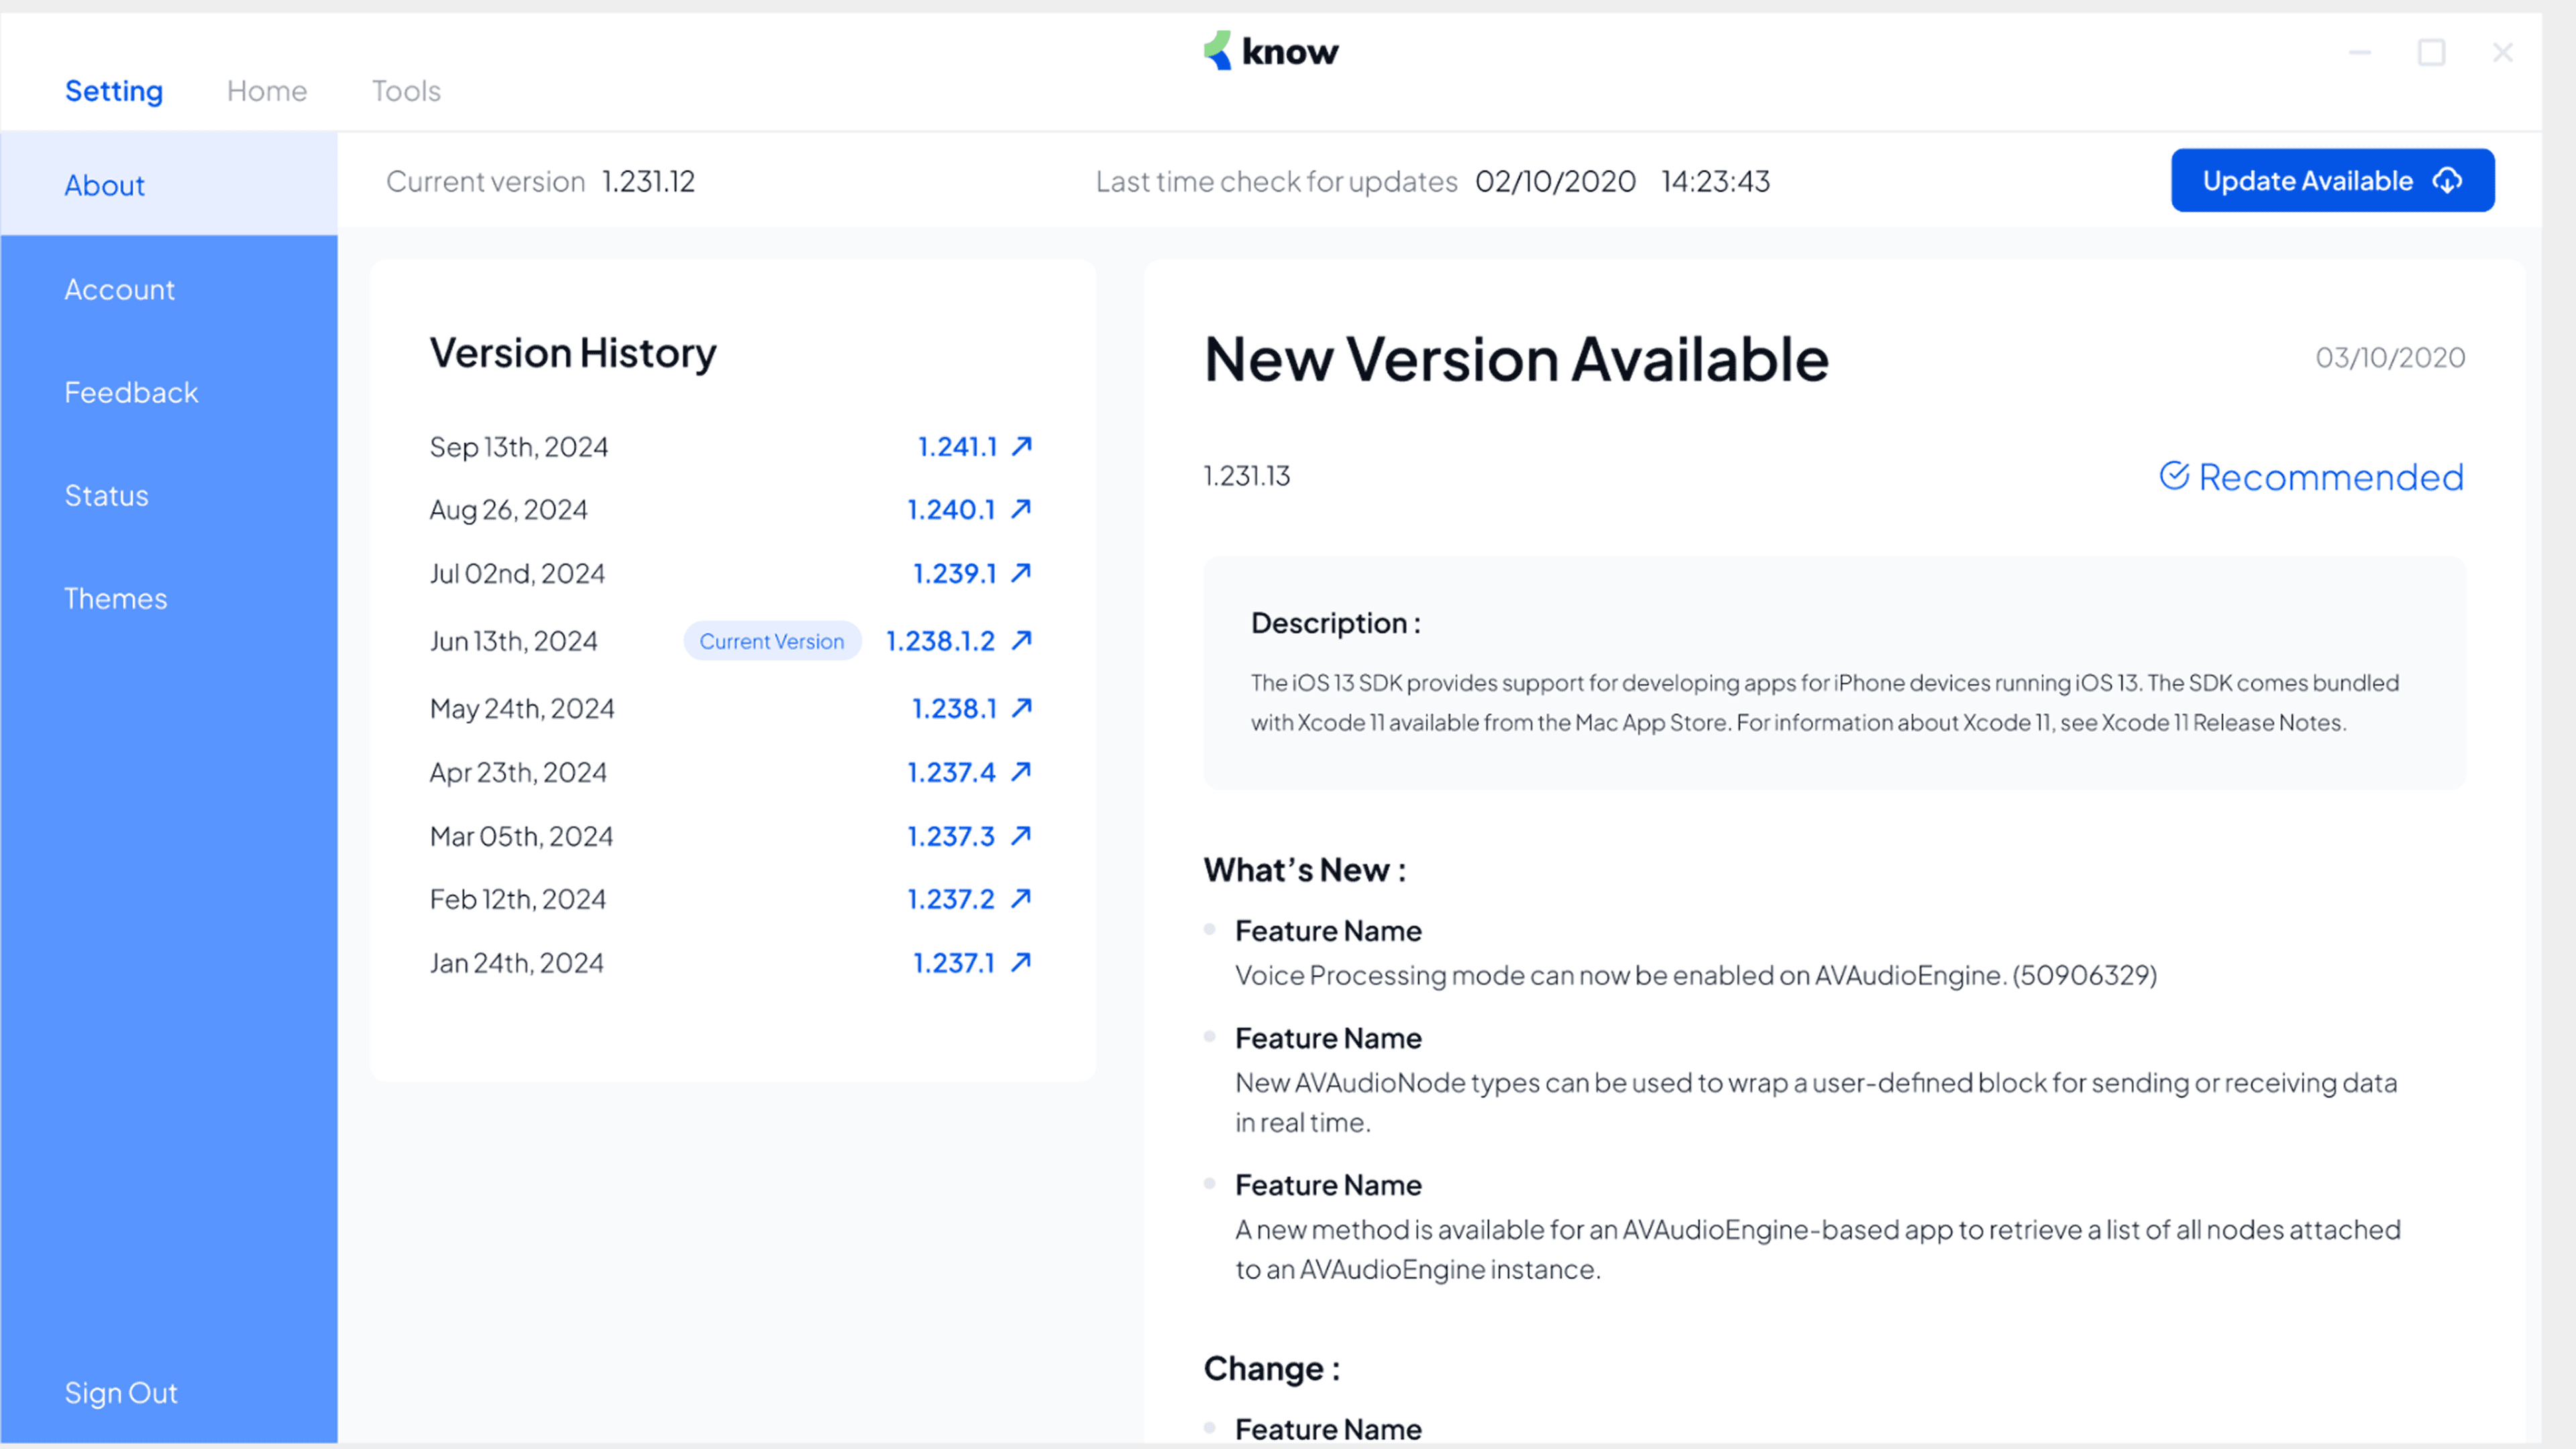Open version 1.238.1 arrow icon
The height and width of the screenshot is (1449, 2576).
click(x=1021, y=708)
